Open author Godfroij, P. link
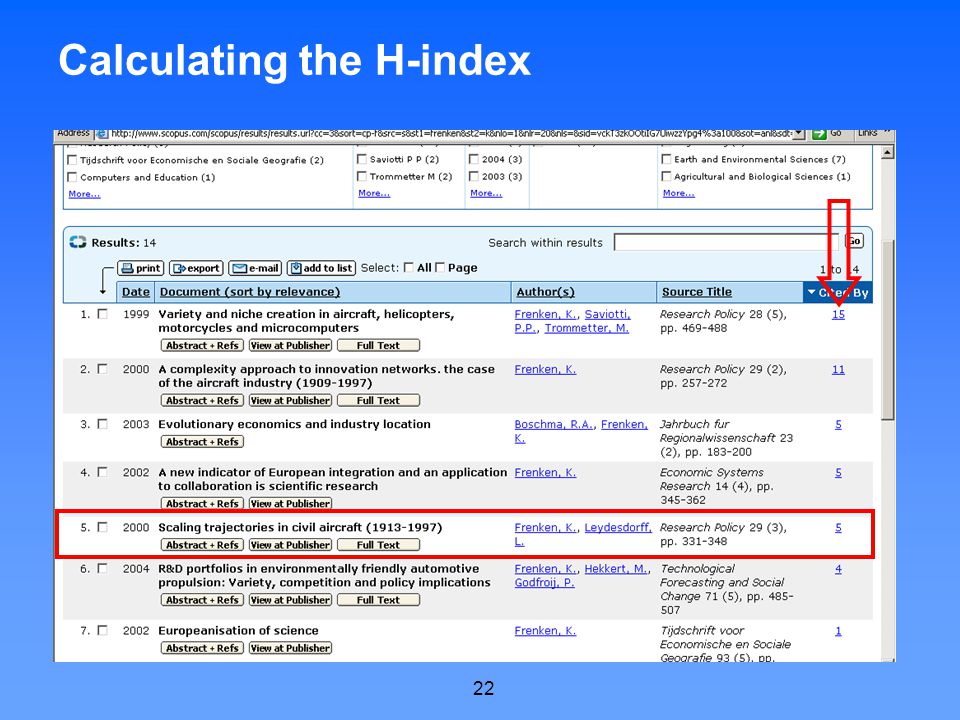 [x=544, y=583]
